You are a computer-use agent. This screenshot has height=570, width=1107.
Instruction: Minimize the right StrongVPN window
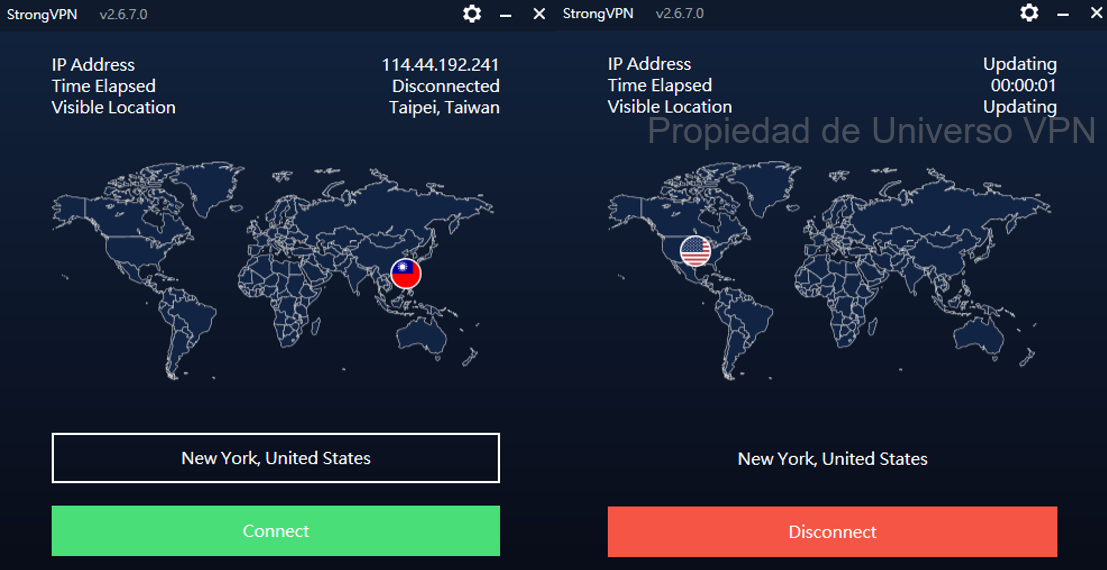pos(1063,14)
